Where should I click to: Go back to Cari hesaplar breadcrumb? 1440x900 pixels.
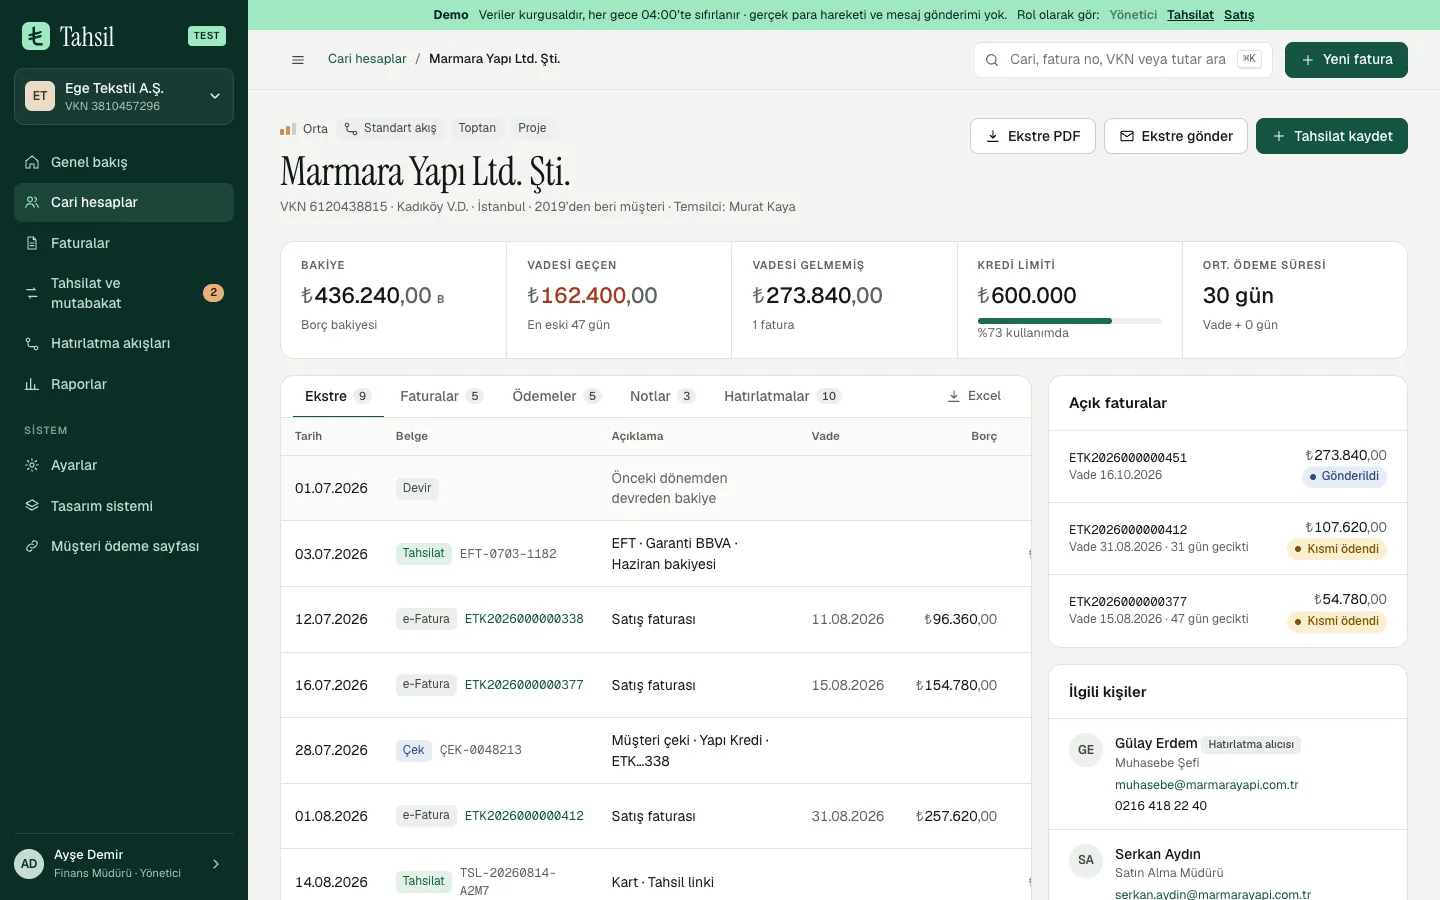point(367,59)
